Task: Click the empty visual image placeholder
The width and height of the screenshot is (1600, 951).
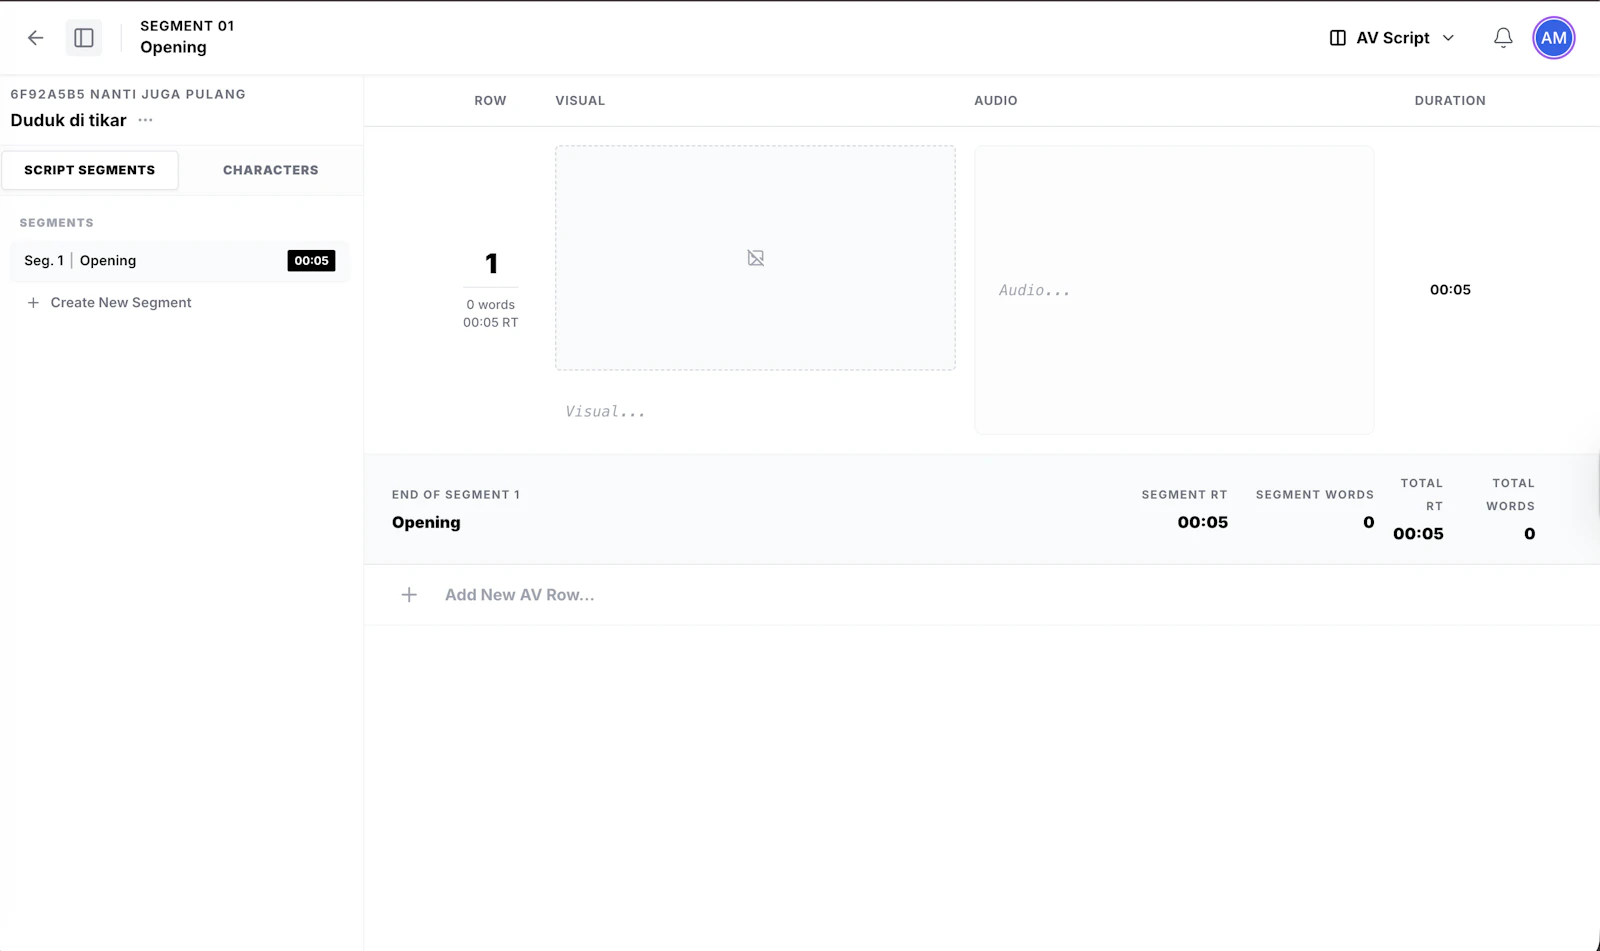Action: (755, 258)
